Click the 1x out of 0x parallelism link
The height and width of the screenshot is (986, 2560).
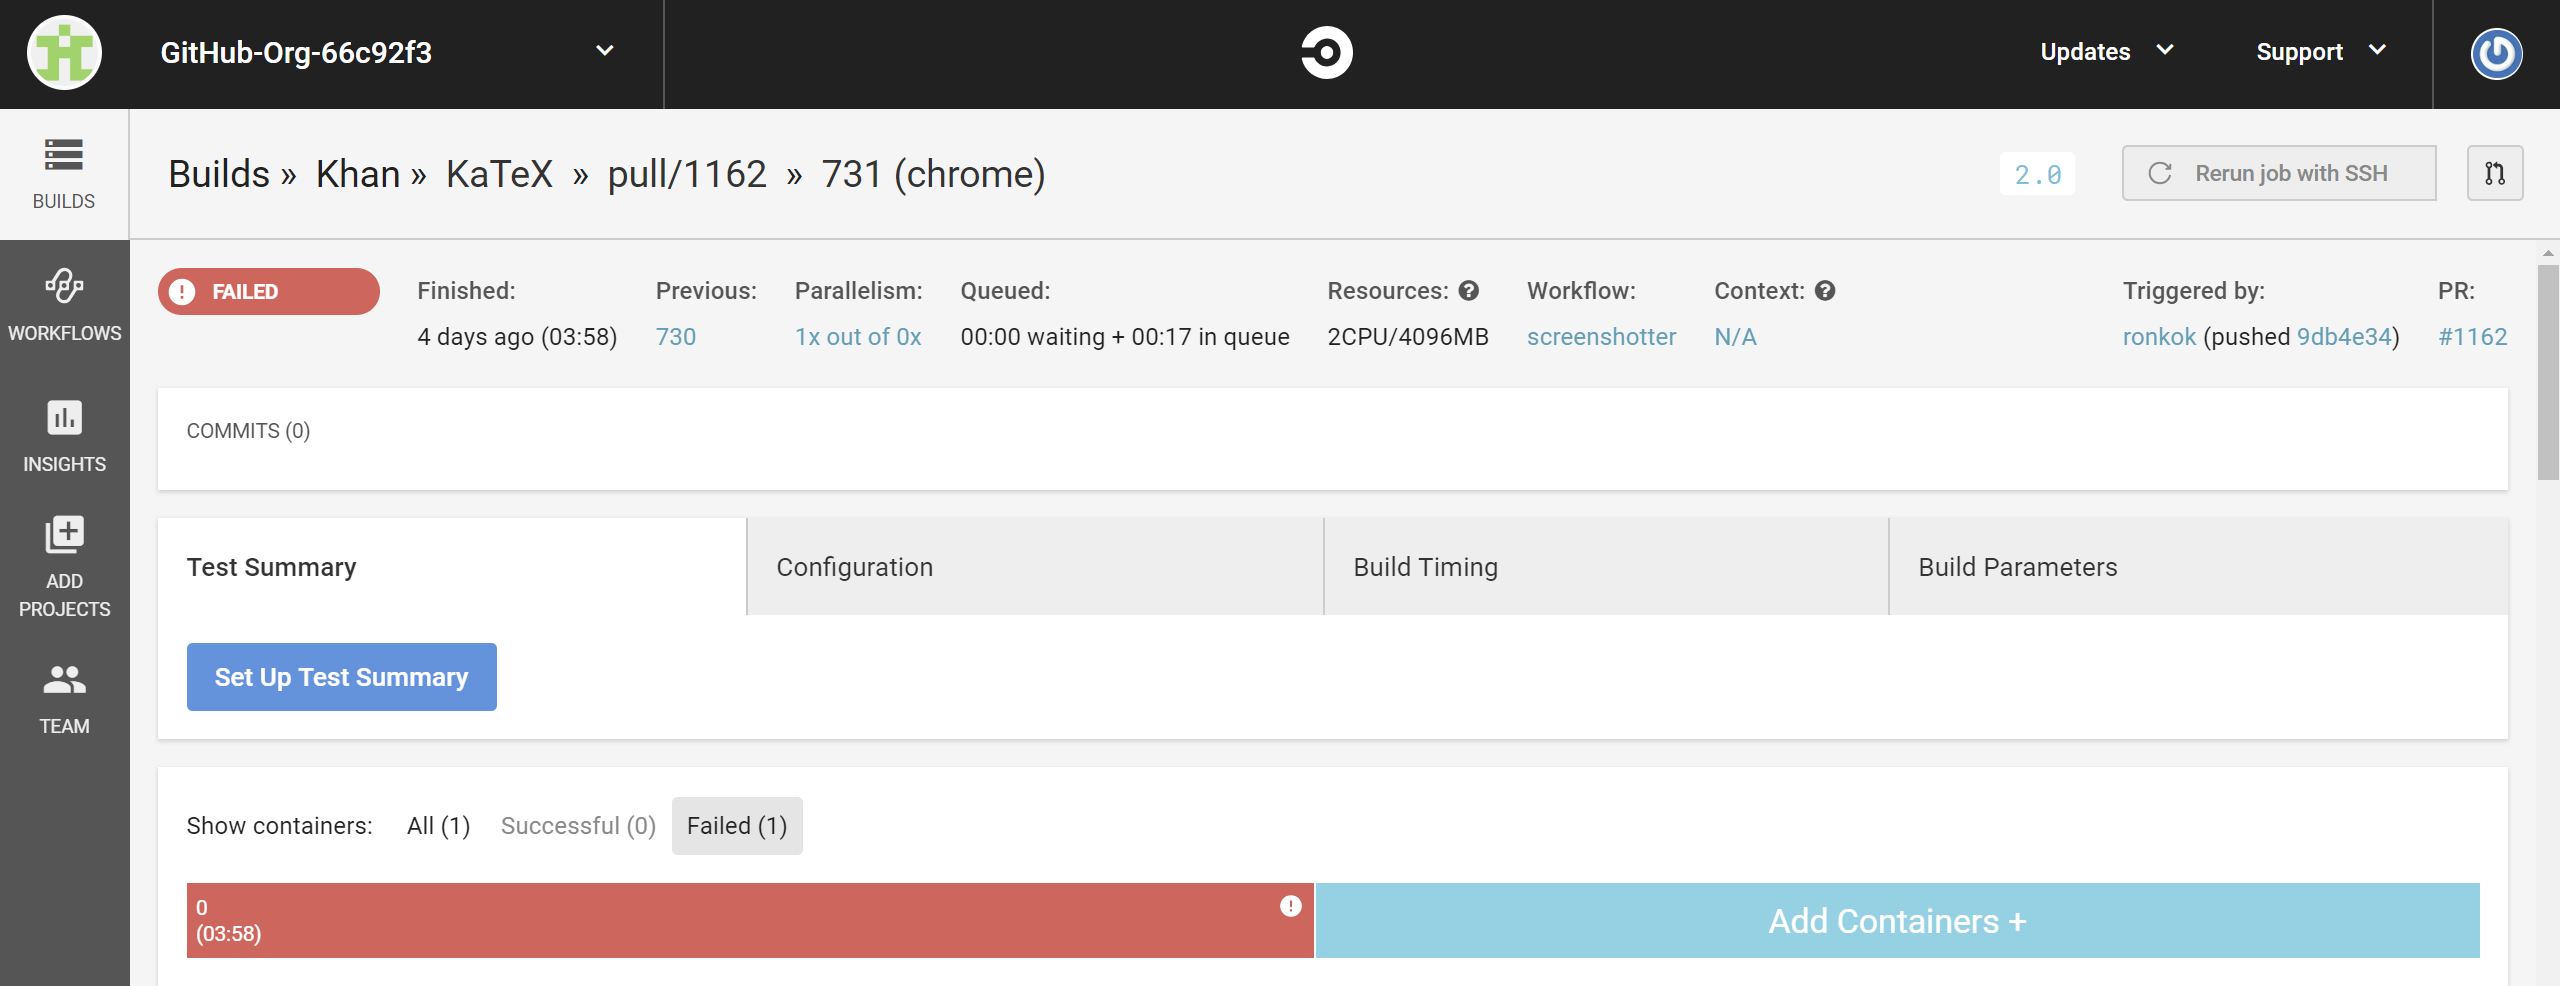858,337
